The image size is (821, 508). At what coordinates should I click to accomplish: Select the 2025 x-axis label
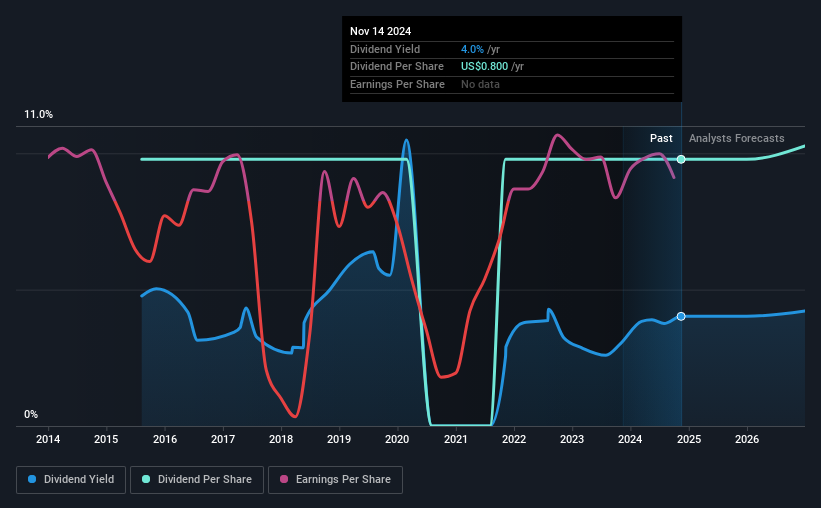click(x=689, y=439)
